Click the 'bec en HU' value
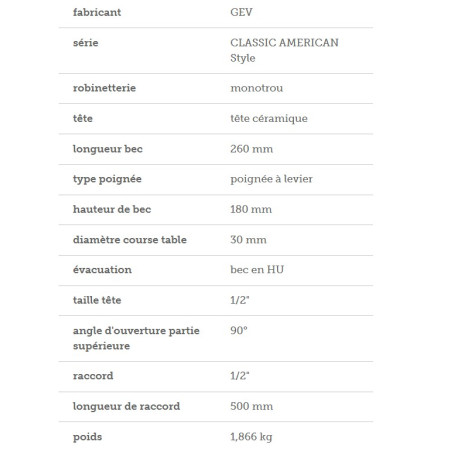This screenshot has height=452, width=452. pyautogui.click(x=257, y=269)
